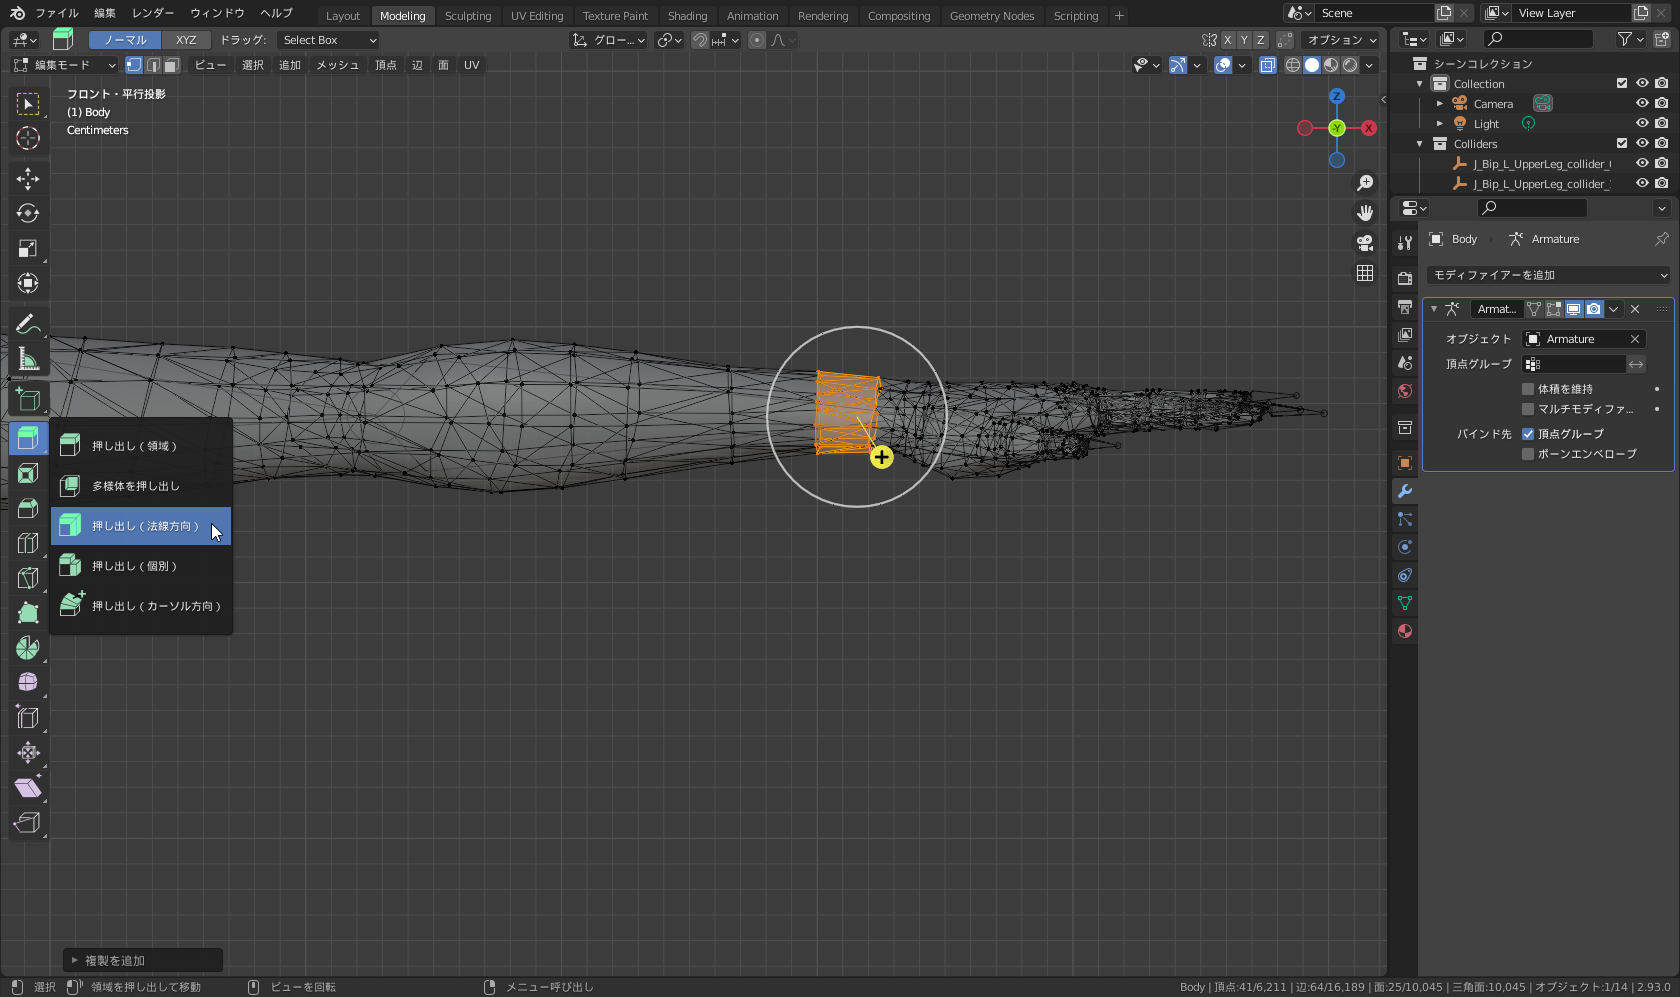
Task: Switch to the Sculpting workspace tab
Action: (468, 16)
